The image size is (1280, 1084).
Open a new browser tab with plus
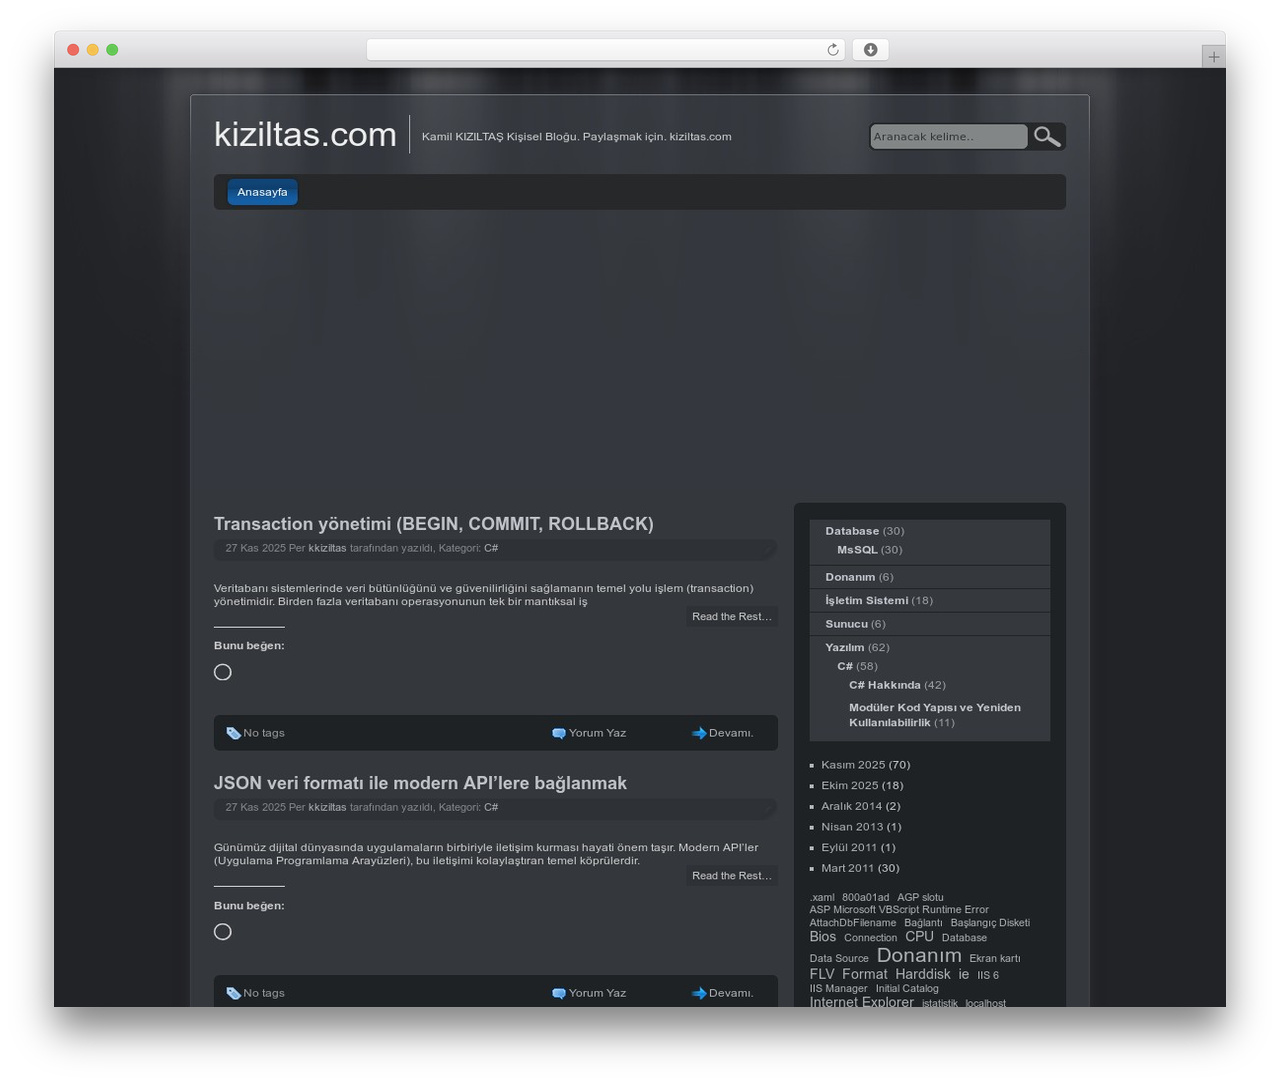point(1213,57)
